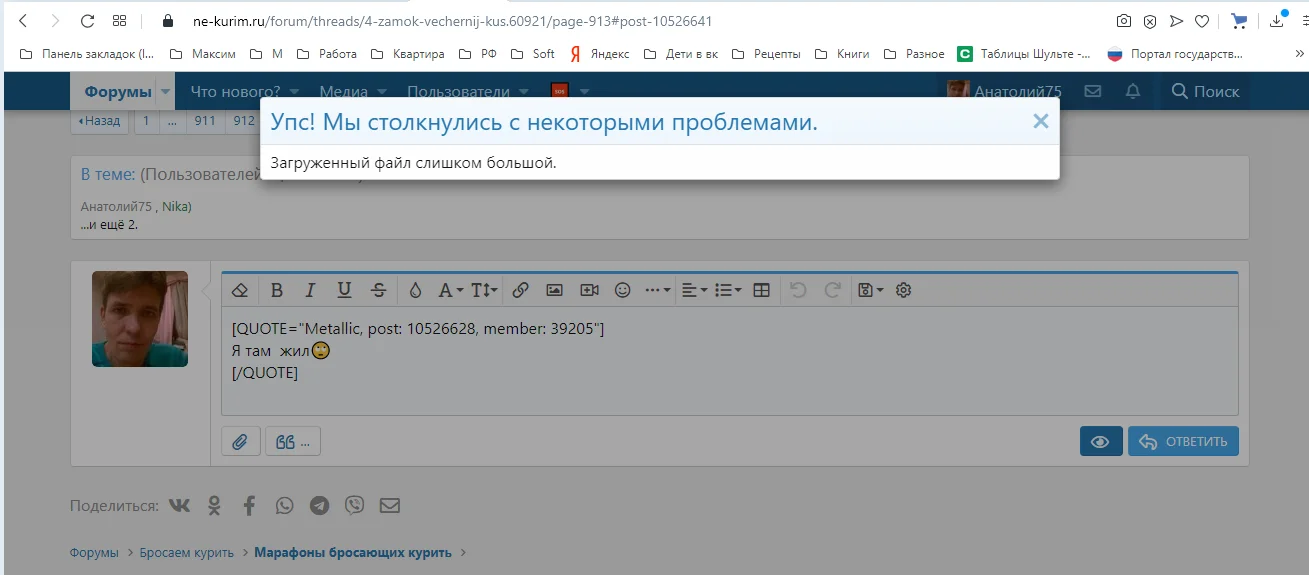Screen dimensions: 1309x575
Task: Expand the more options ellipsis dropdown
Action: tap(658, 290)
